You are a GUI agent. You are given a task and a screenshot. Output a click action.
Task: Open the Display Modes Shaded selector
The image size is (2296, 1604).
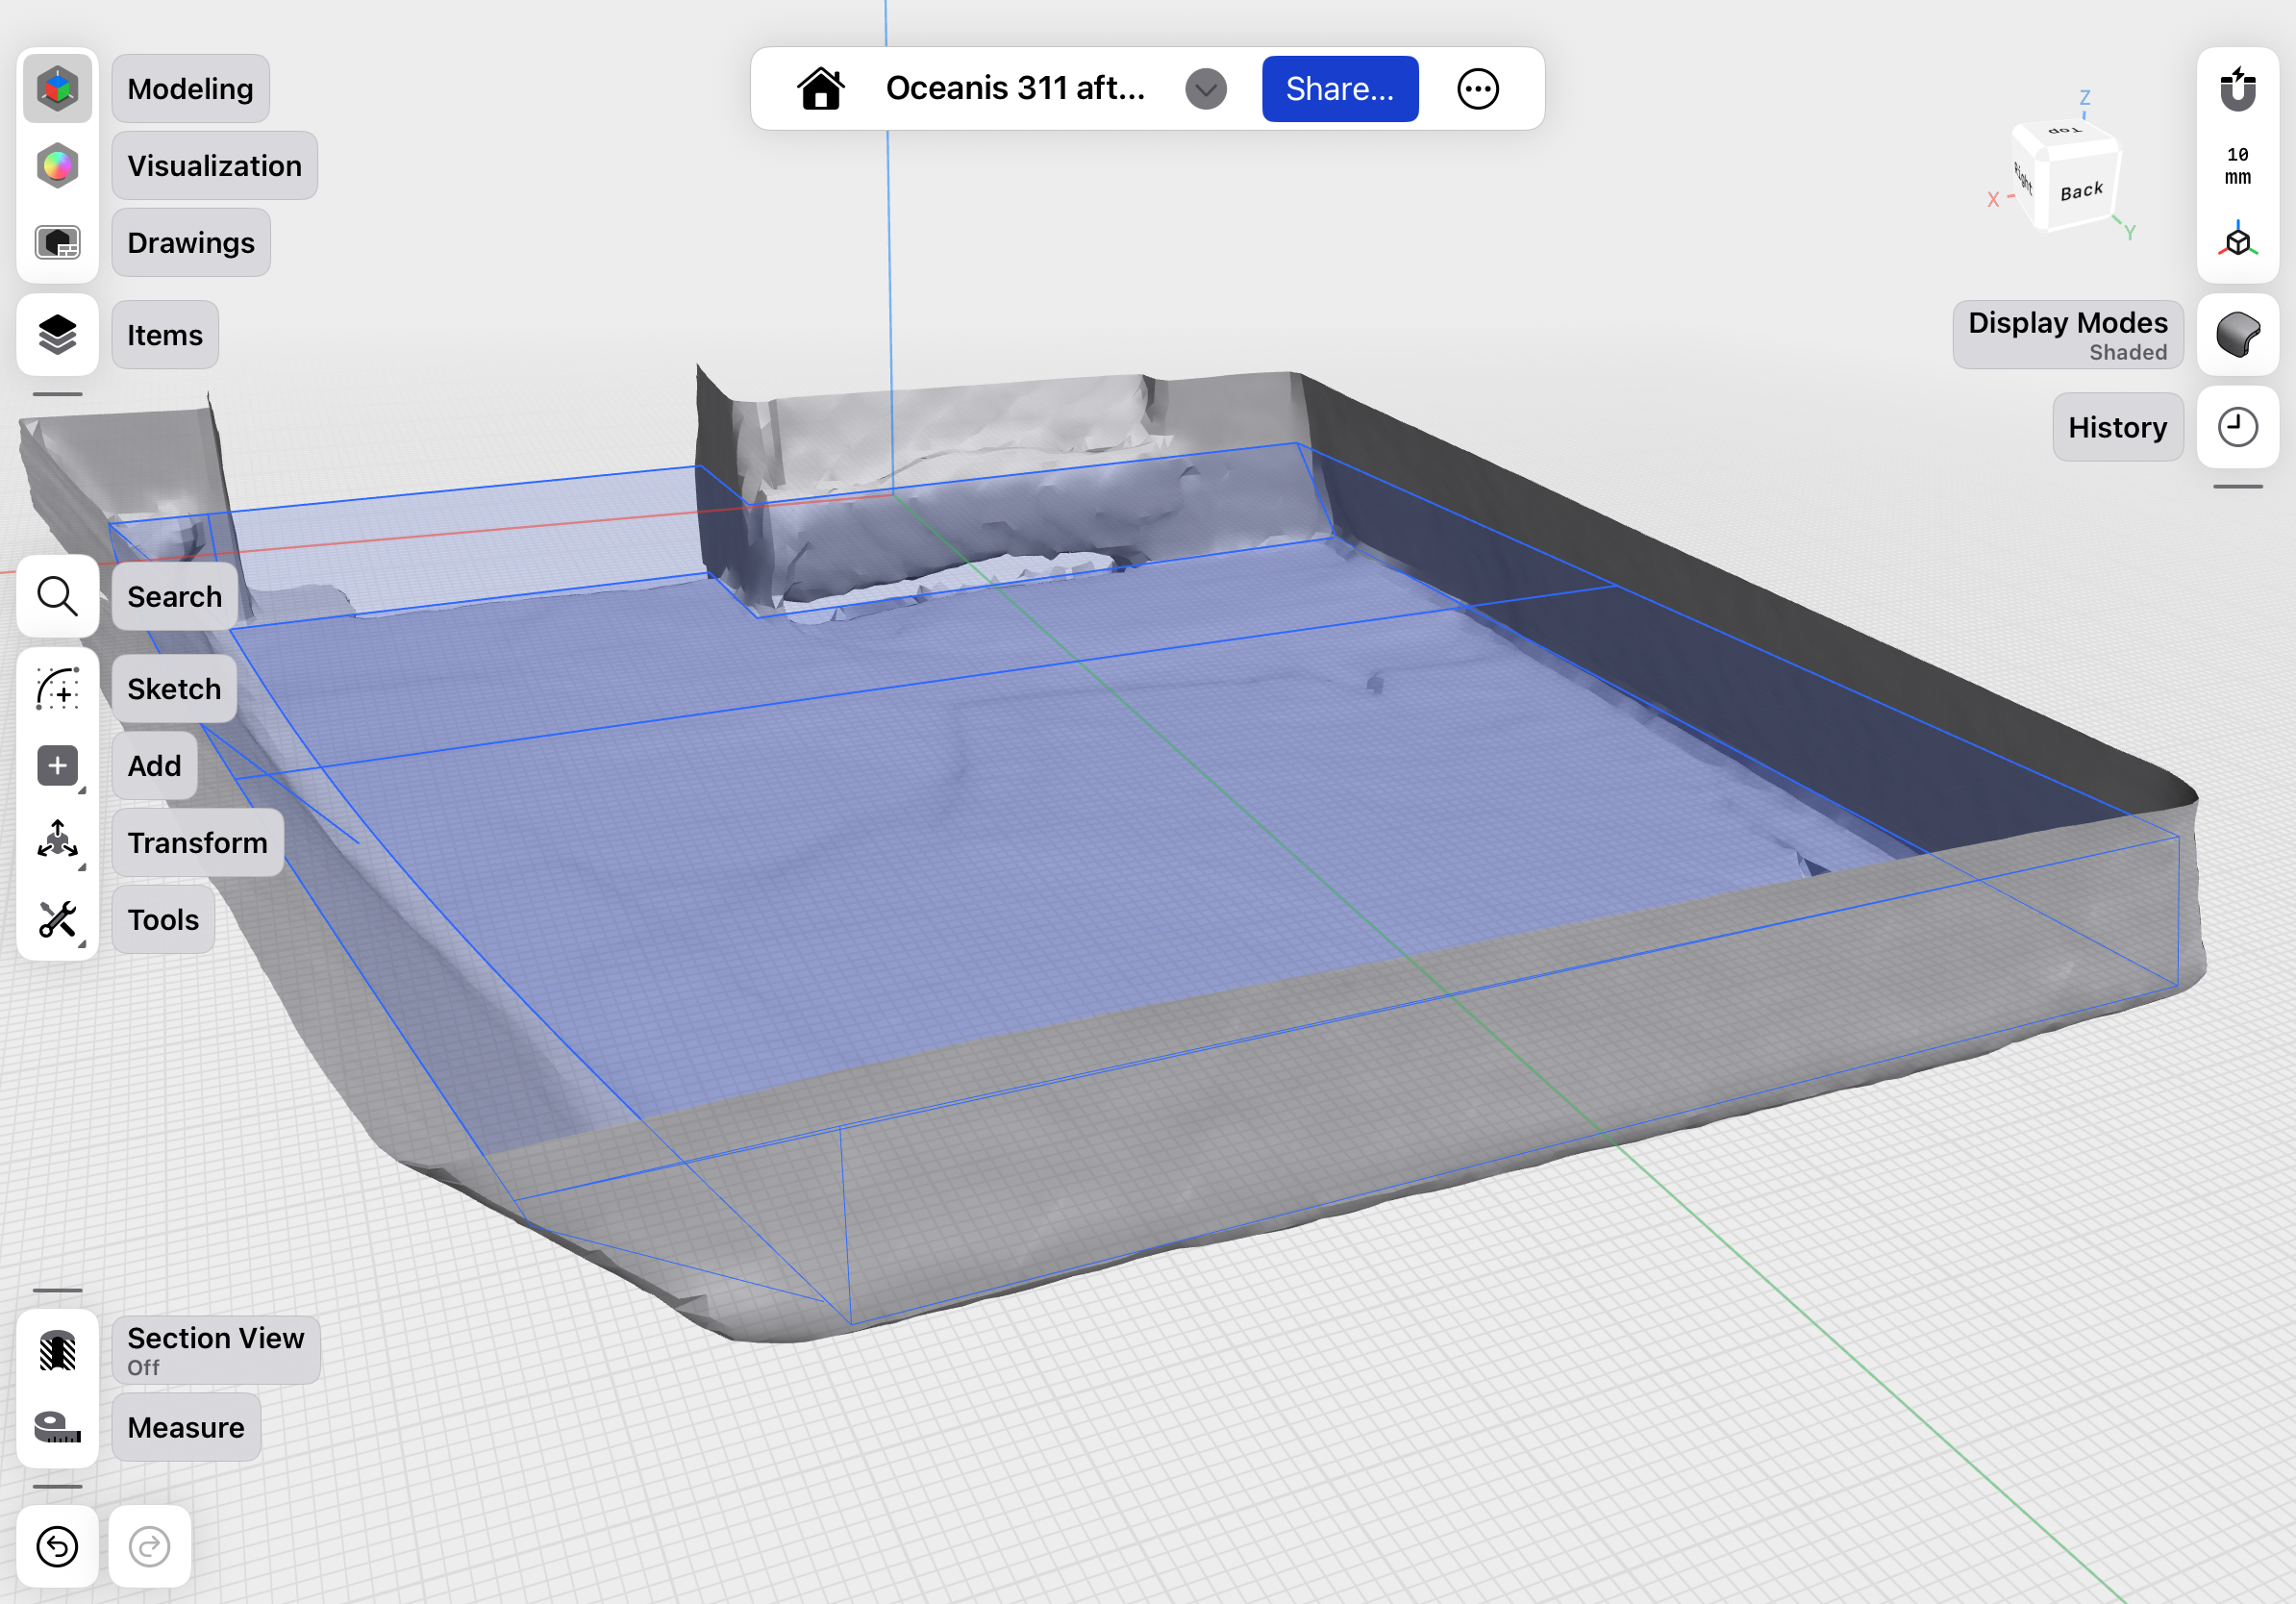click(2067, 334)
